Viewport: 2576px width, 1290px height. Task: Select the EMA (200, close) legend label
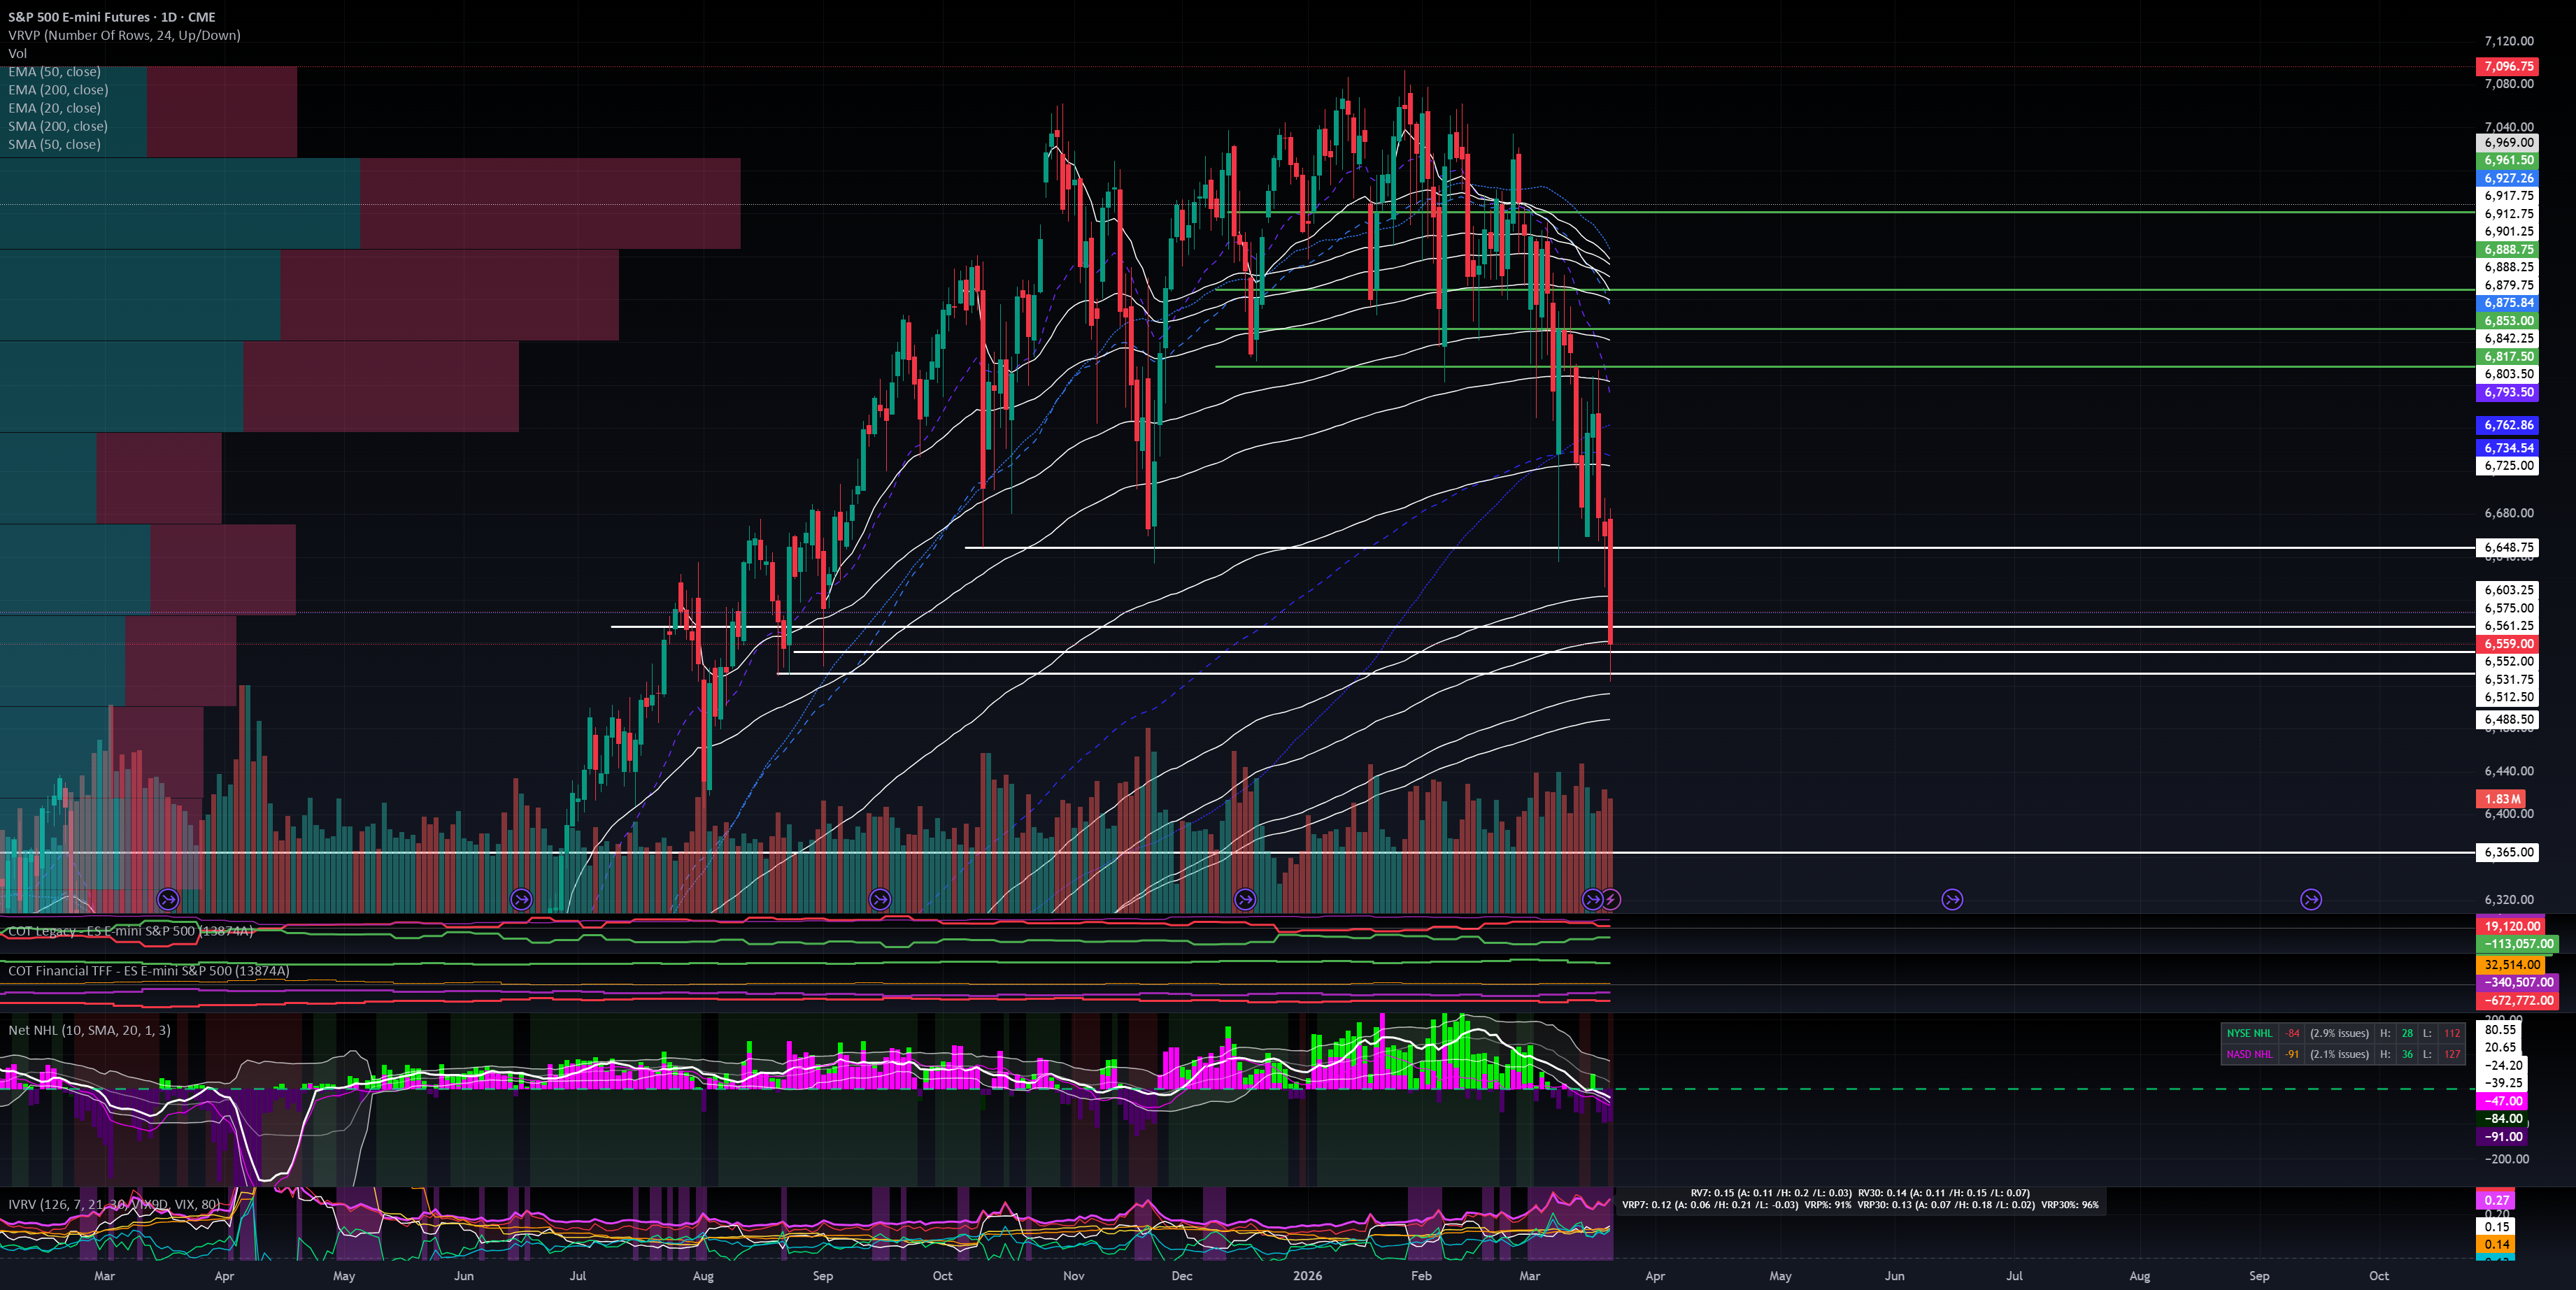(58, 90)
